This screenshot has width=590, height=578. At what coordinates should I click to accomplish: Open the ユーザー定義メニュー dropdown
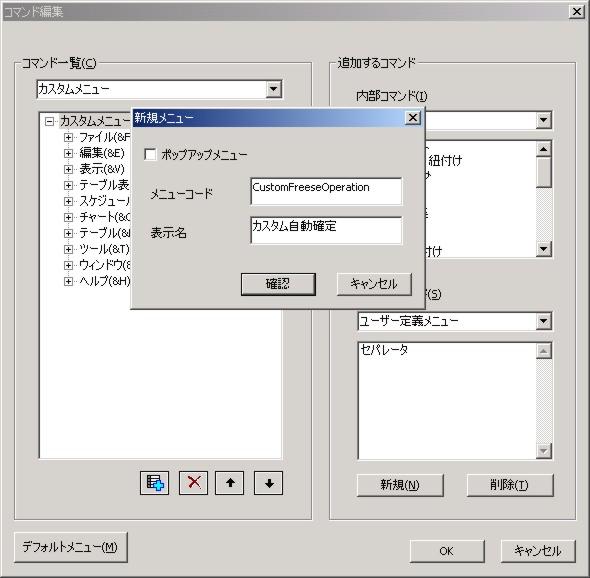543,321
